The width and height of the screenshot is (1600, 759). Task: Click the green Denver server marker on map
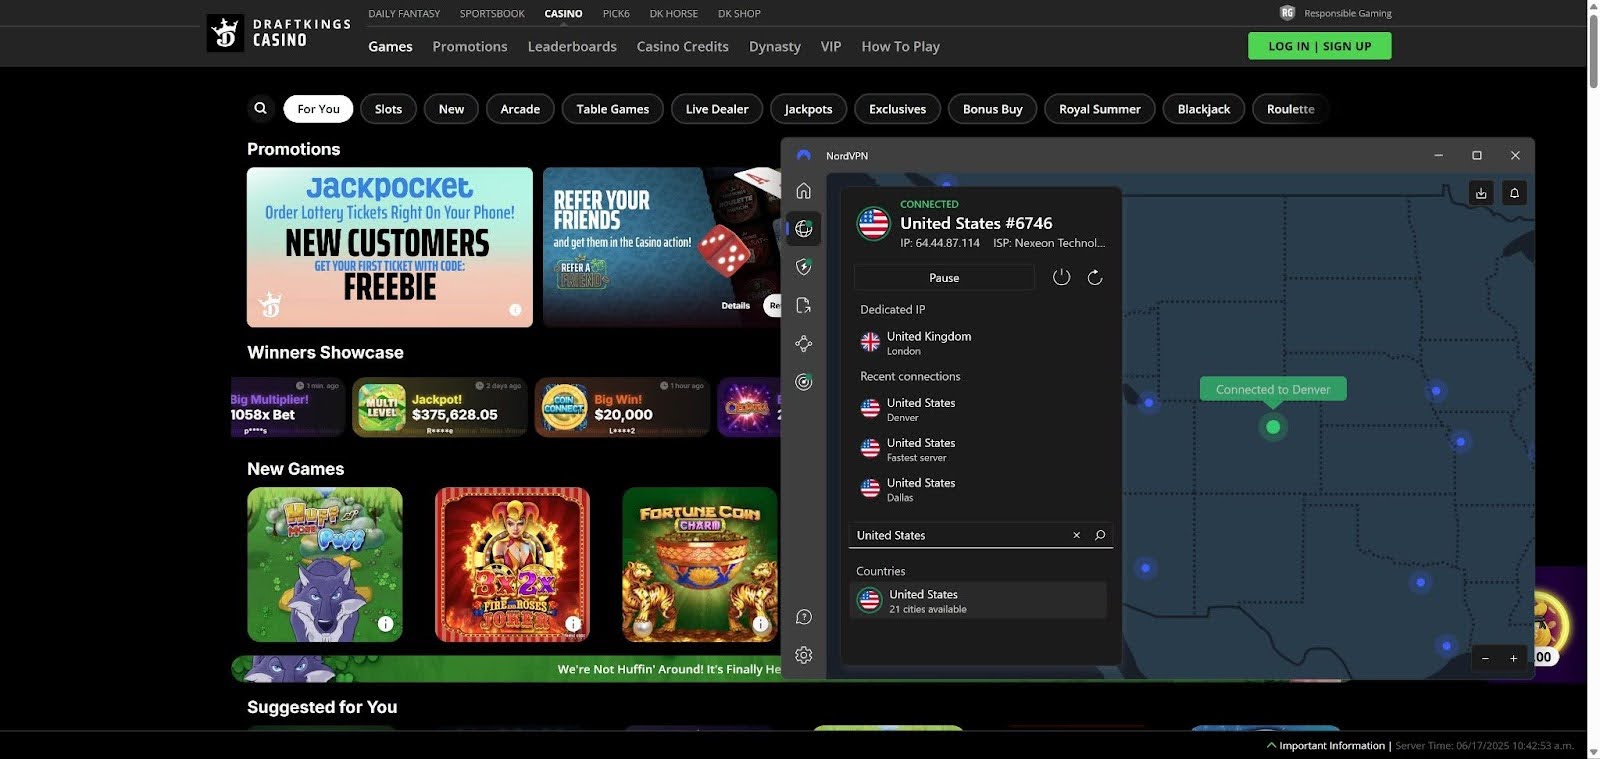(1273, 427)
